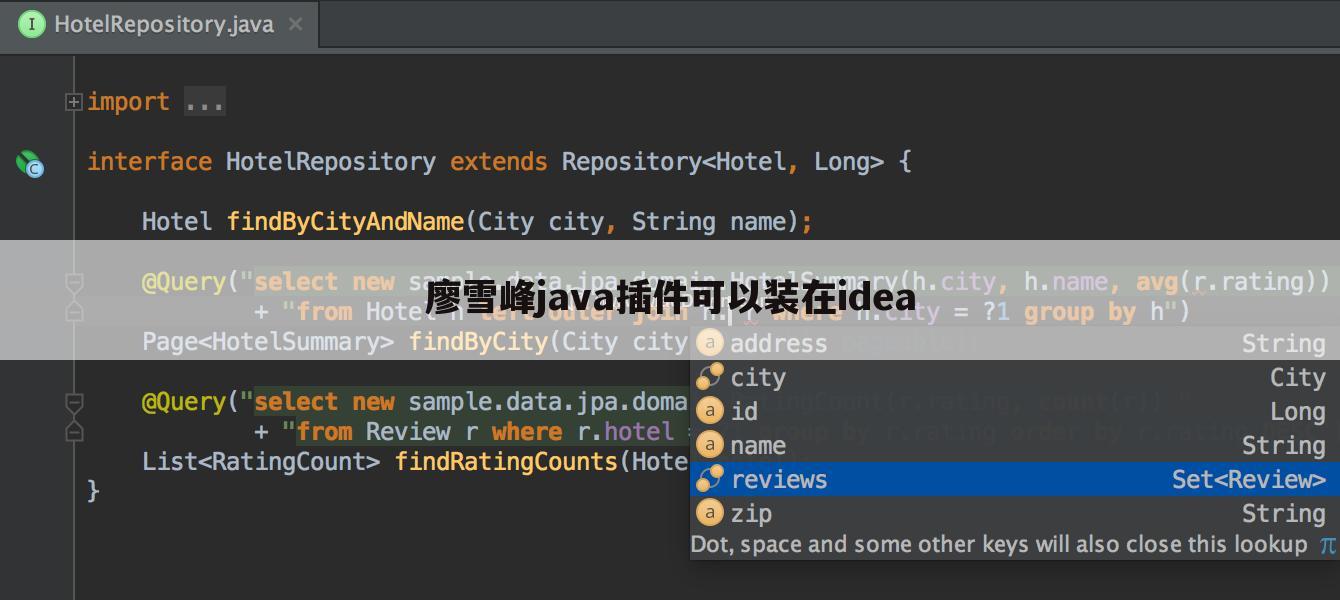Screen dimensions: 1340x600
Task: Click the interface icon on the HotelRepository.java tab
Action: (x=31, y=24)
